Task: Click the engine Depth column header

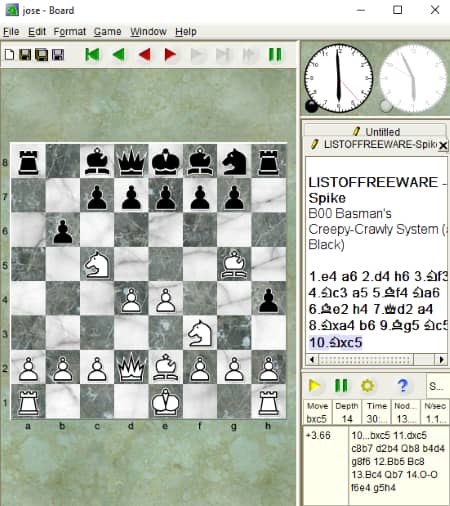Action: point(347,406)
